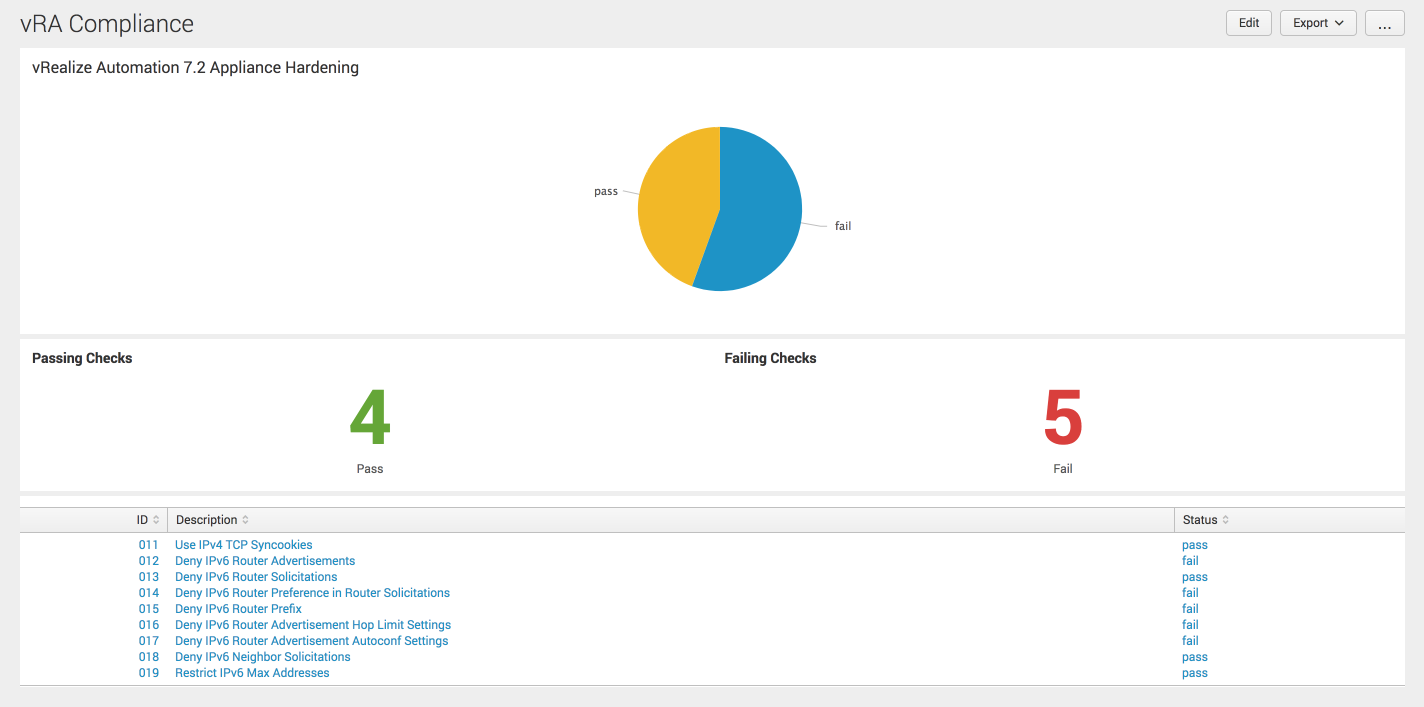Click the 'Pass' caption under 4
This screenshot has width=1424, height=707.
tap(370, 468)
